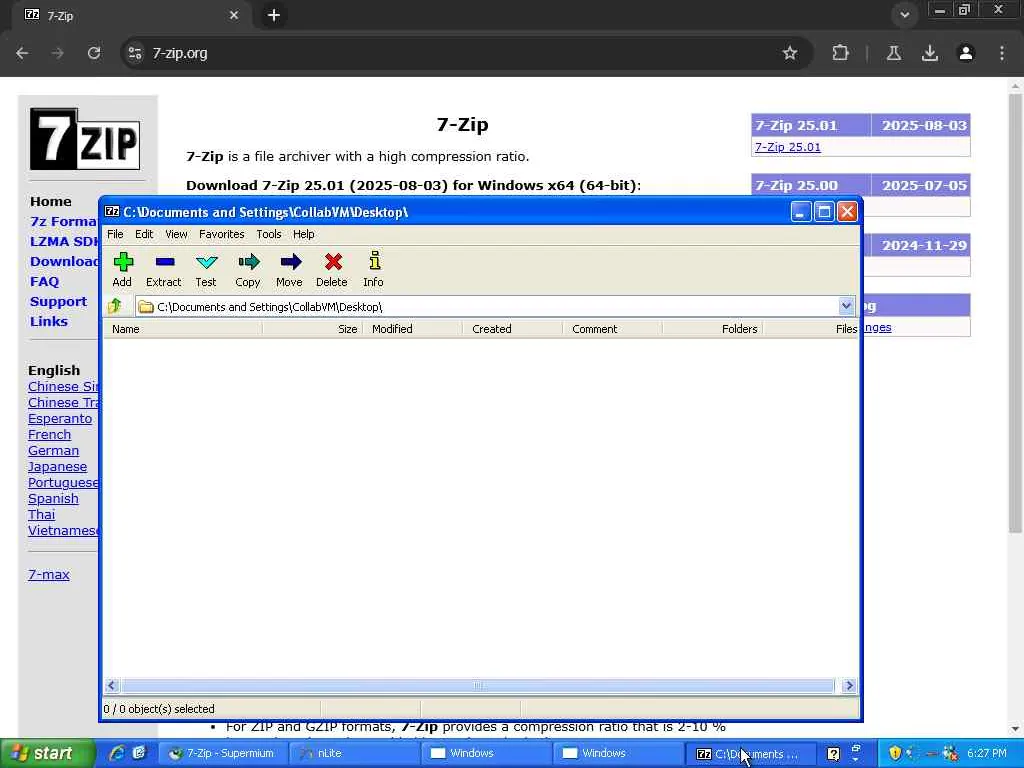Sort file list by Folders column
Viewport: 1024px width, 768px height.
(712, 328)
